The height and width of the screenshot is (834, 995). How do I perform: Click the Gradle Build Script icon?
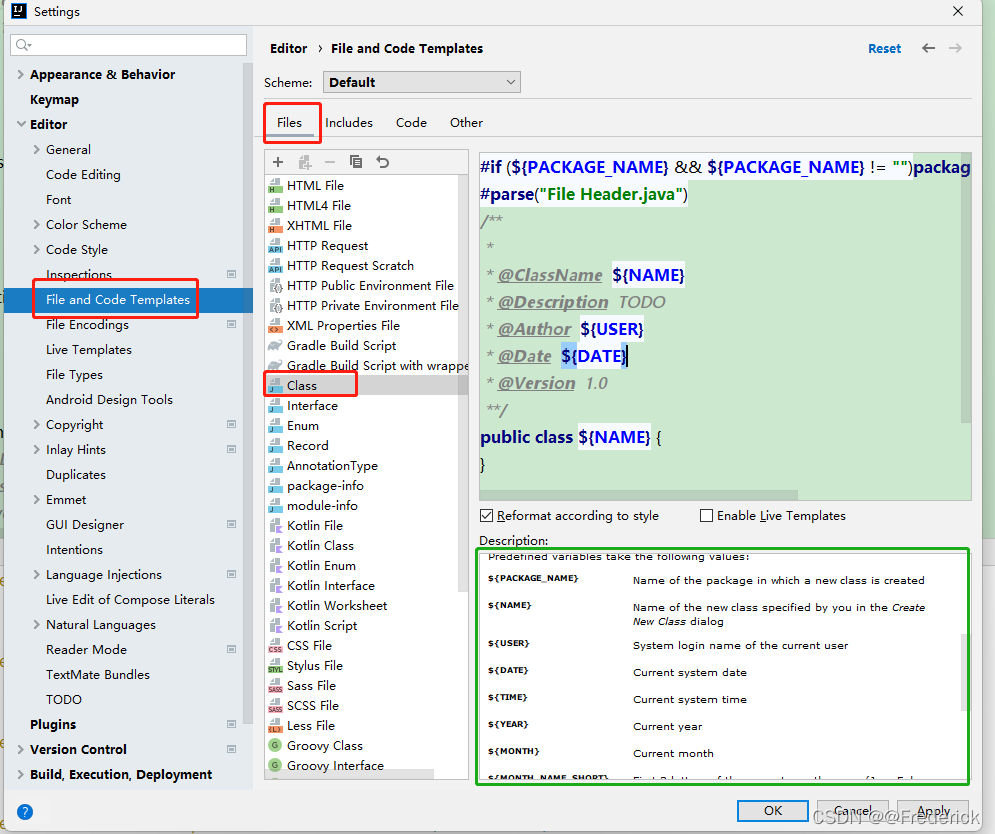pyautogui.click(x=275, y=345)
